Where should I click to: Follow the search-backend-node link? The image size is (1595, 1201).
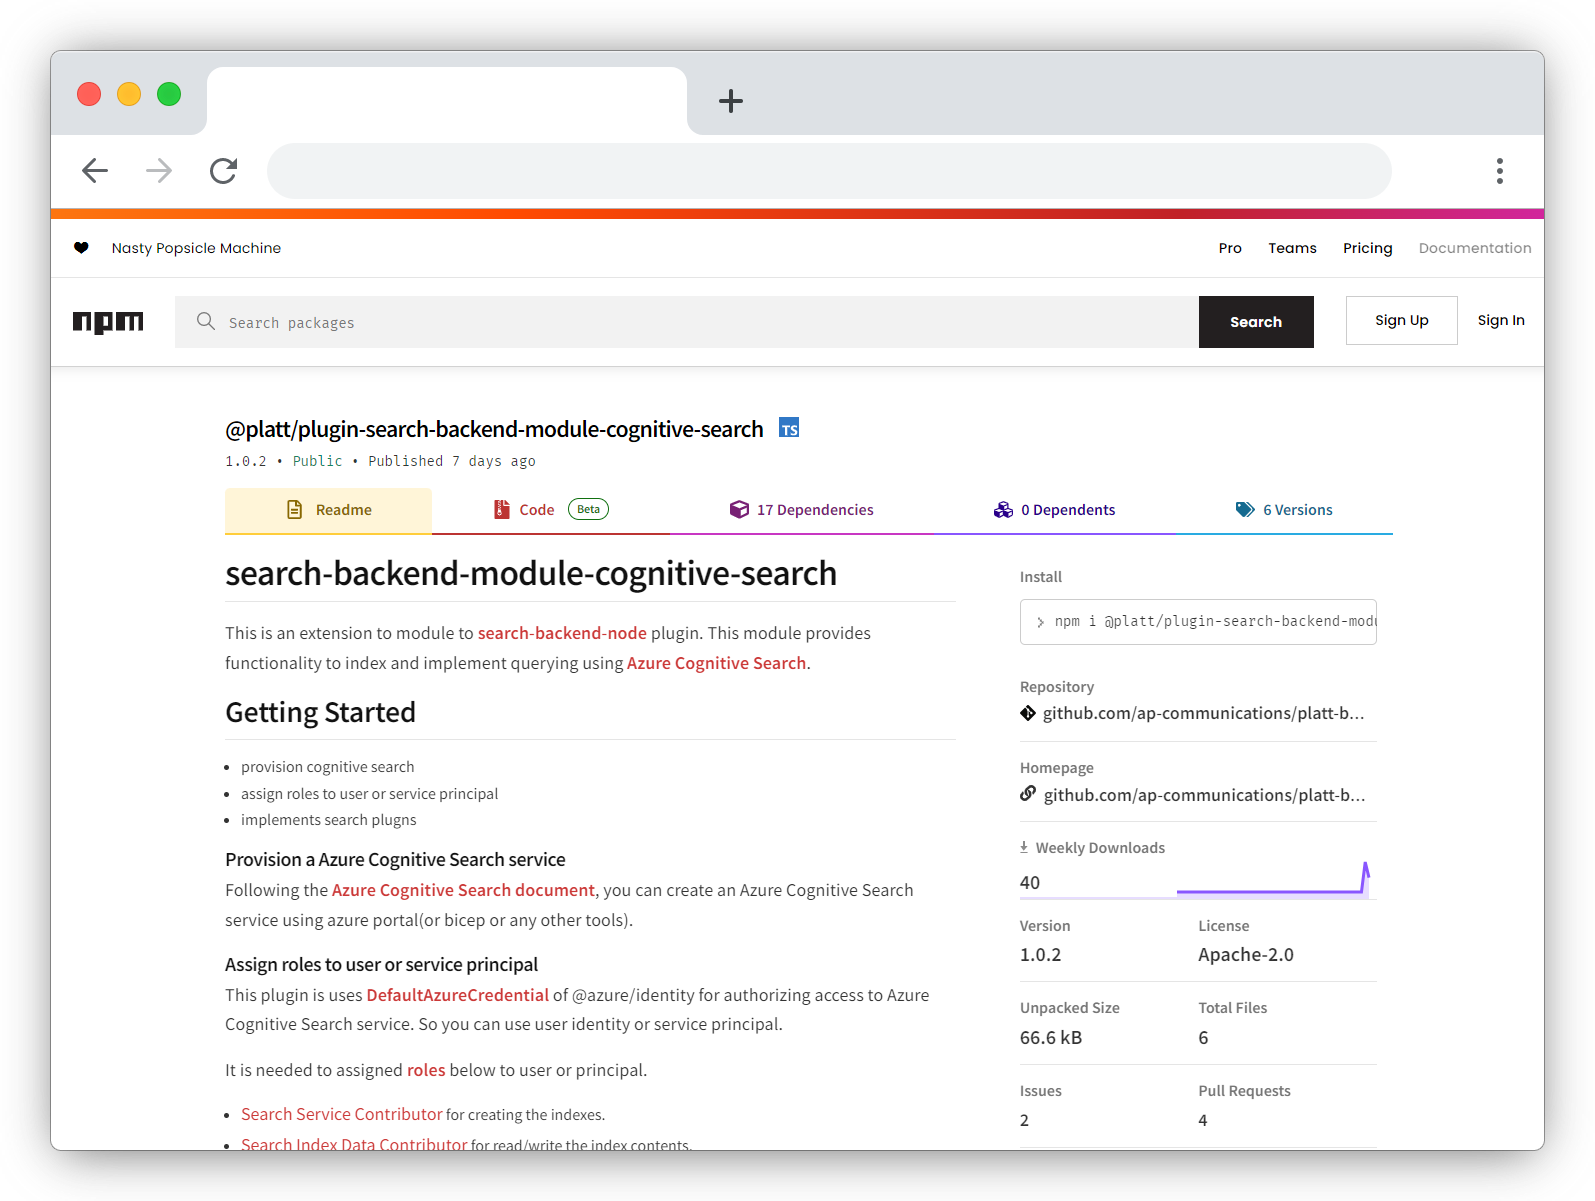point(562,633)
